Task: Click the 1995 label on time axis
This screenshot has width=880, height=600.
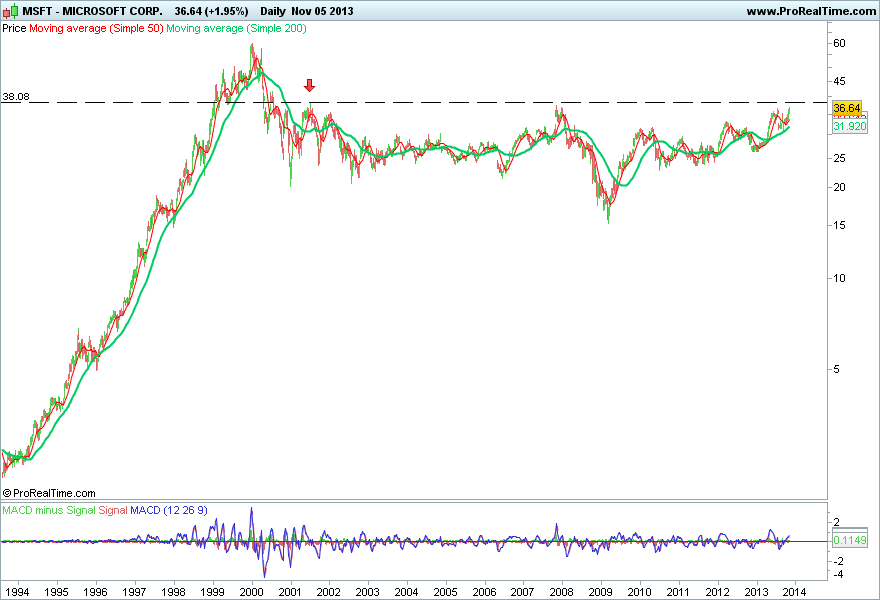Action: coord(56,592)
